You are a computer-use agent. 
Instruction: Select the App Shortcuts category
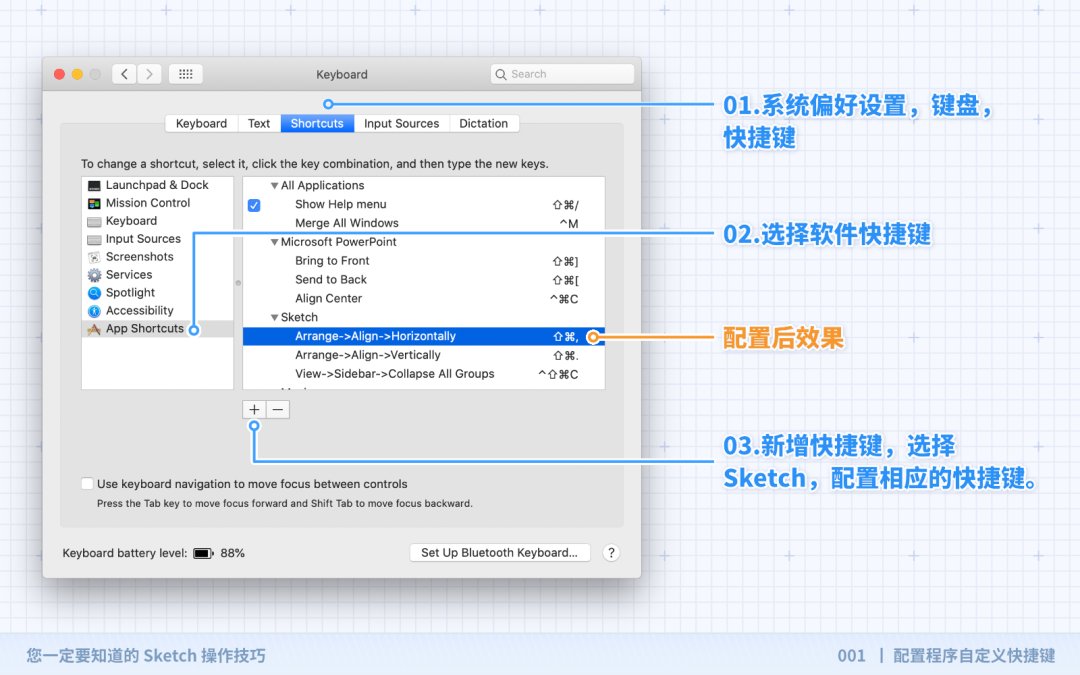point(158,329)
